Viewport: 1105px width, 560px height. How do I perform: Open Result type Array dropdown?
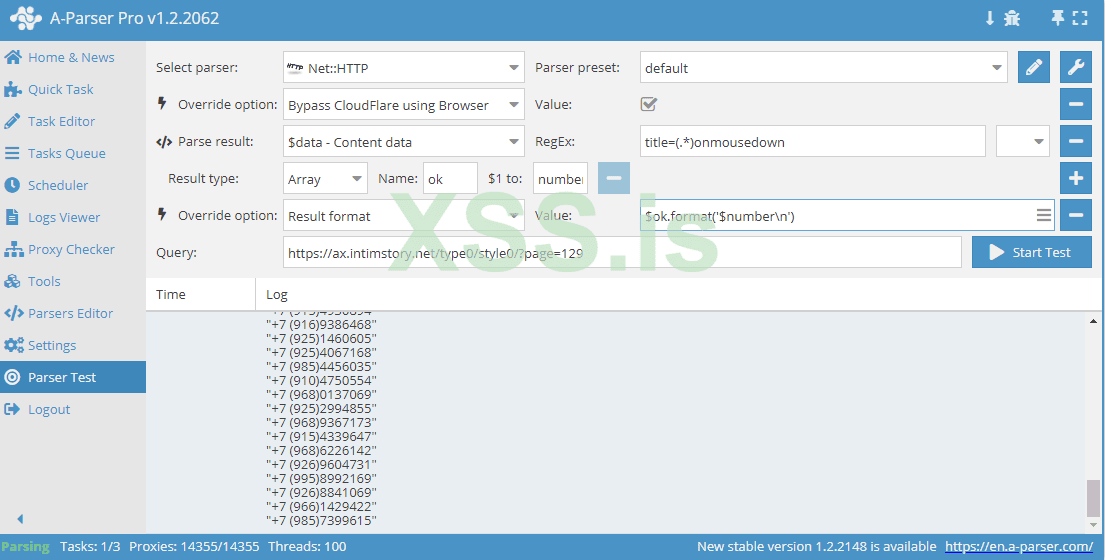point(325,179)
